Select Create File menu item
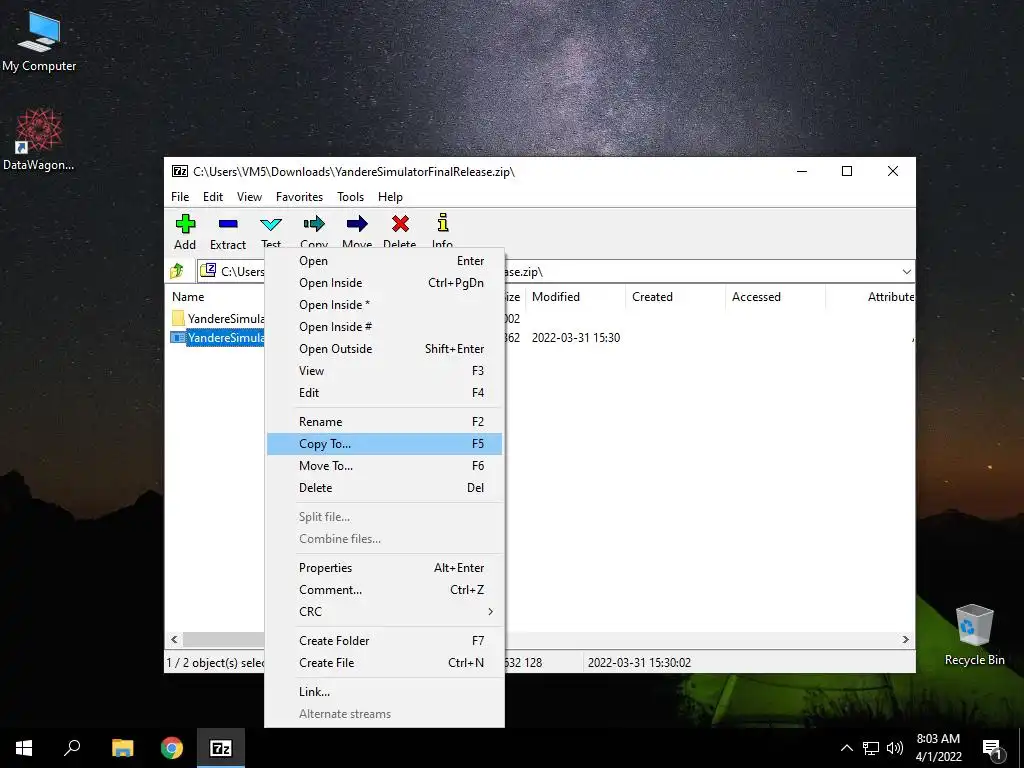 [385, 663]
